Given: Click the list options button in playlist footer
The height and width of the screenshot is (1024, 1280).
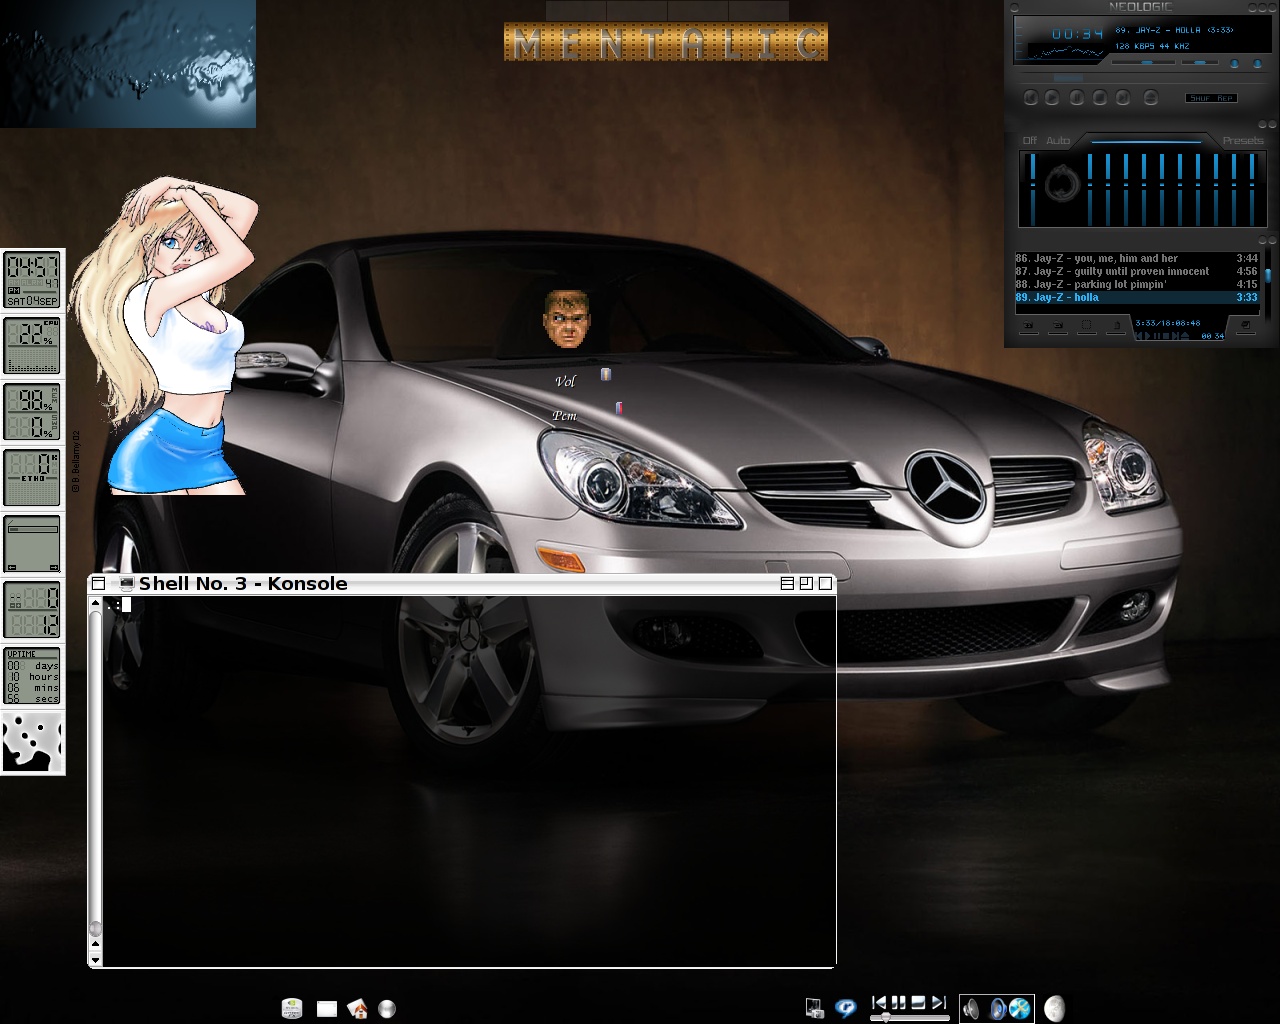Looking at the screenshot, I should 1245,326.
